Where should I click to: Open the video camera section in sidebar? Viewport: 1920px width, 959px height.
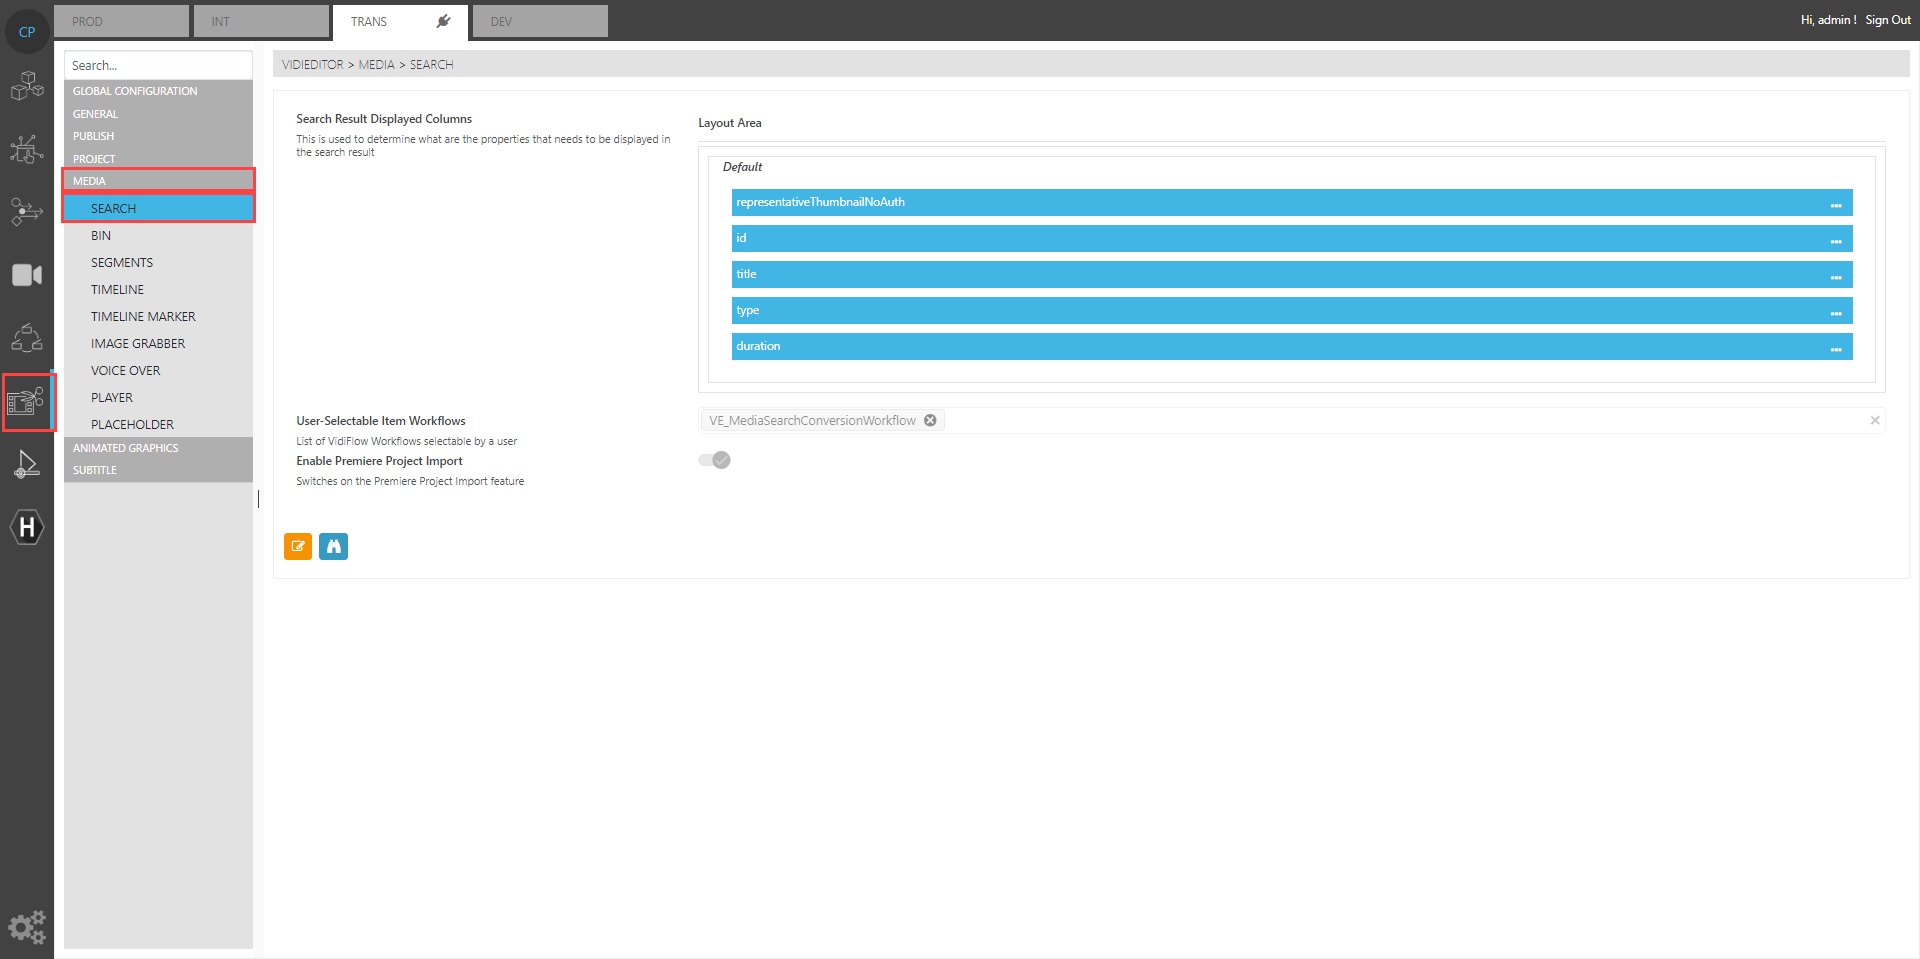point(27,275)
